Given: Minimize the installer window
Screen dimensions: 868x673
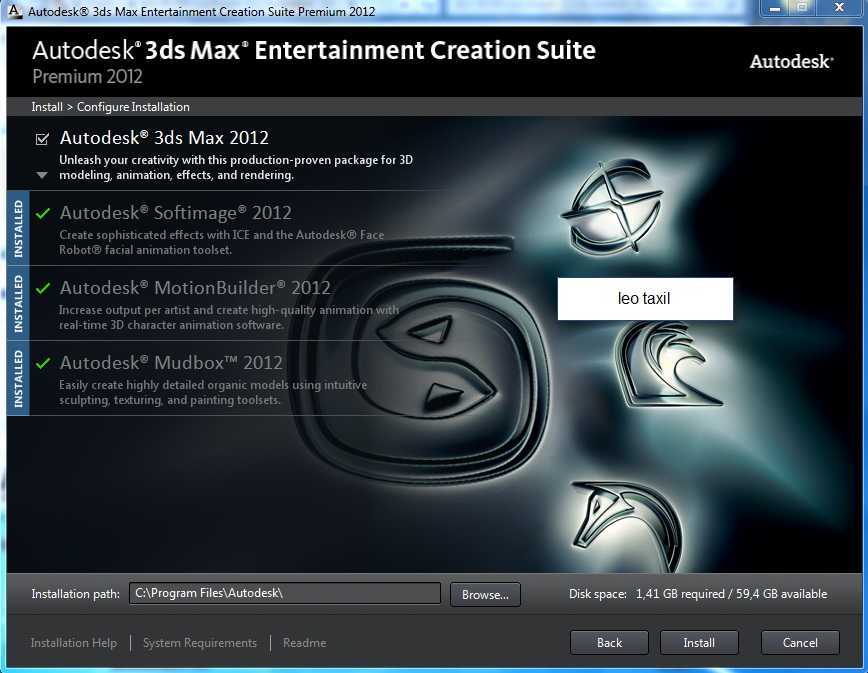Looking at the screenshot, I should pyautogui.click(x=774, y=8).
